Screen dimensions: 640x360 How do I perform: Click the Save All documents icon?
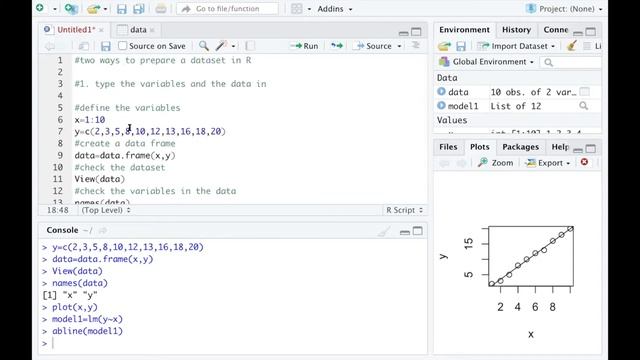[x=139, y=9]
